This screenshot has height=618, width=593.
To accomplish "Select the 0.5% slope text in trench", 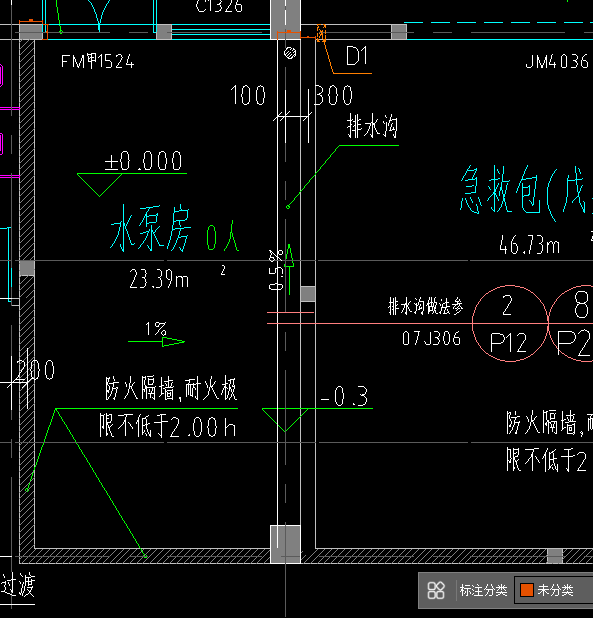I will pos(276,270).
